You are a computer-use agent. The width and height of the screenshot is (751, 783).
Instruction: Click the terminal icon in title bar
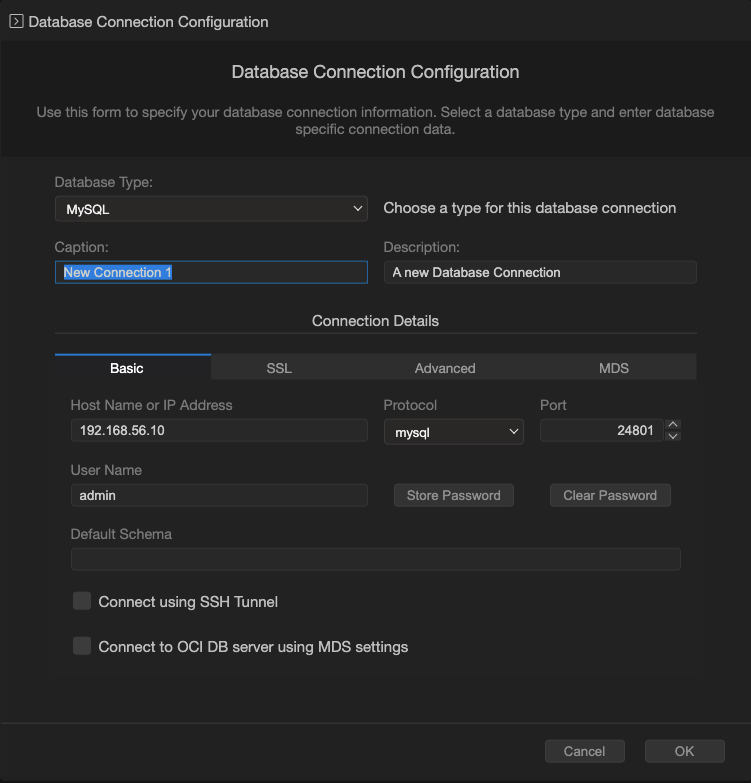tap(16, 21)
